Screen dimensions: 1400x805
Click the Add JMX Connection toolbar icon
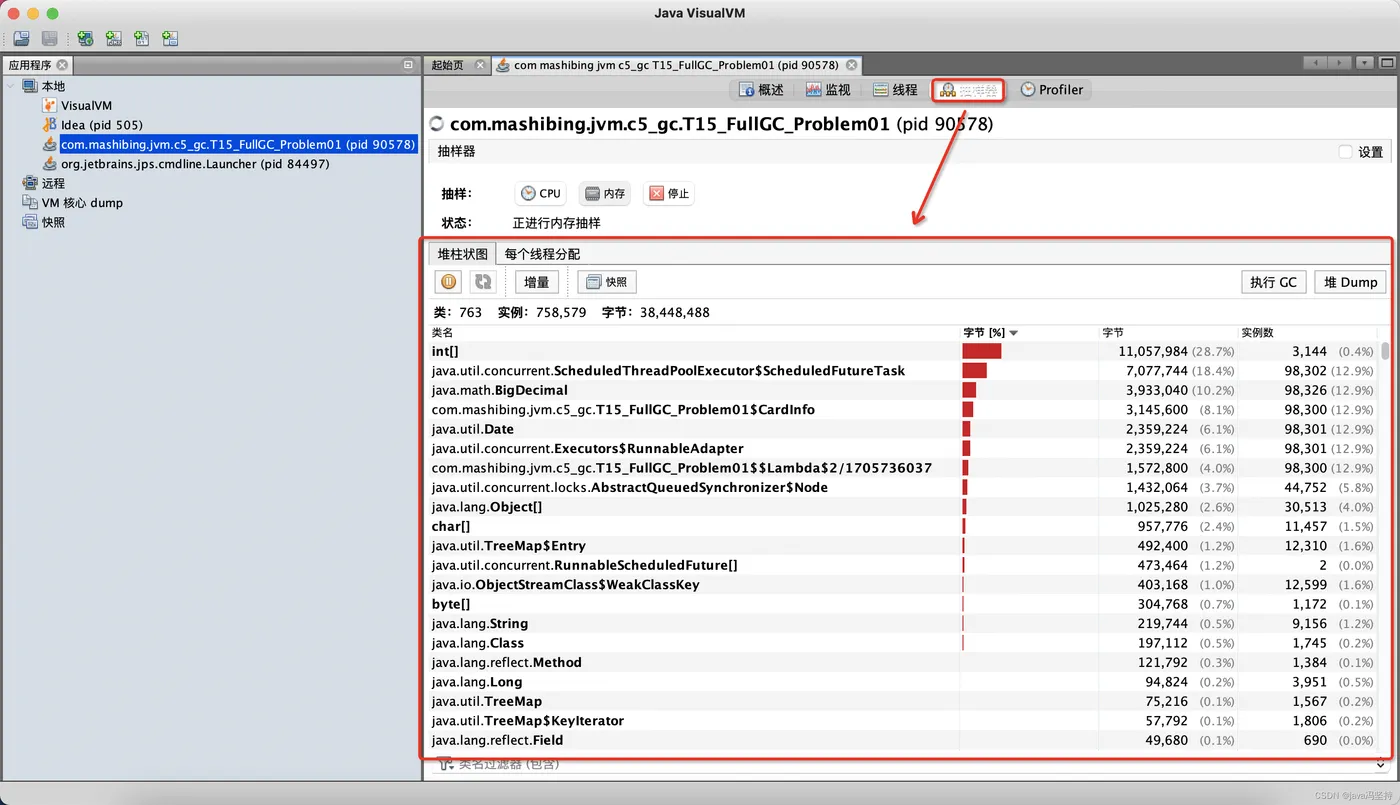pyautogui.click(x=114, y=39)
